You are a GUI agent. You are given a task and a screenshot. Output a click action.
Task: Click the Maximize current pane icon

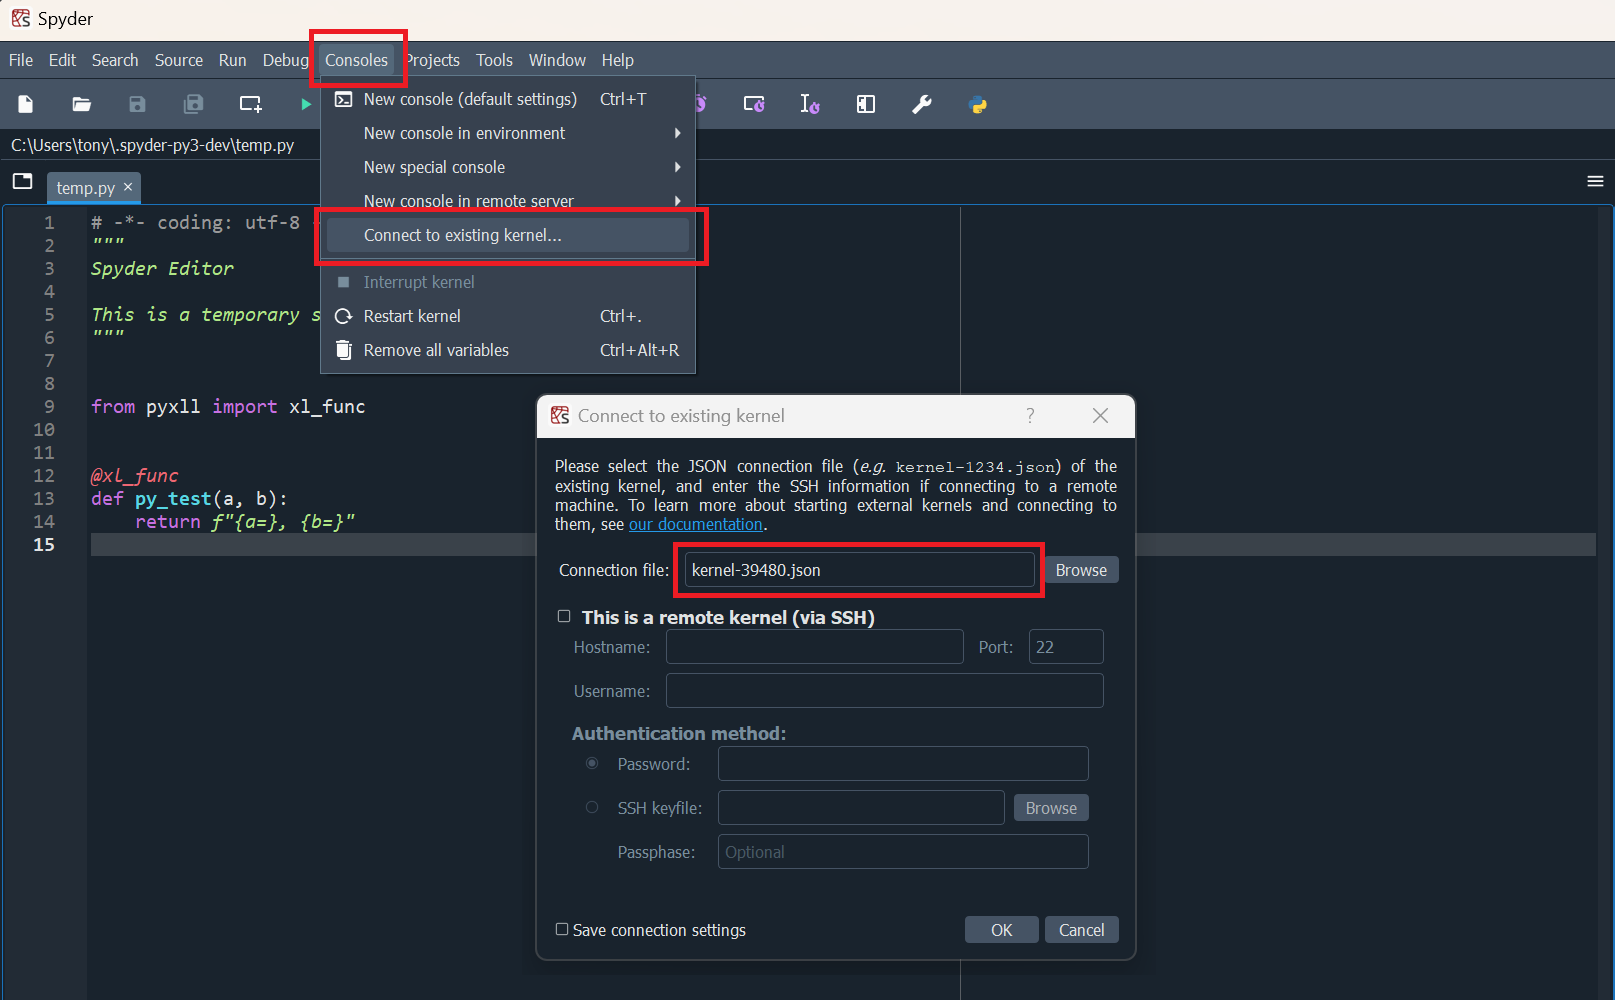tap(866, 104)
